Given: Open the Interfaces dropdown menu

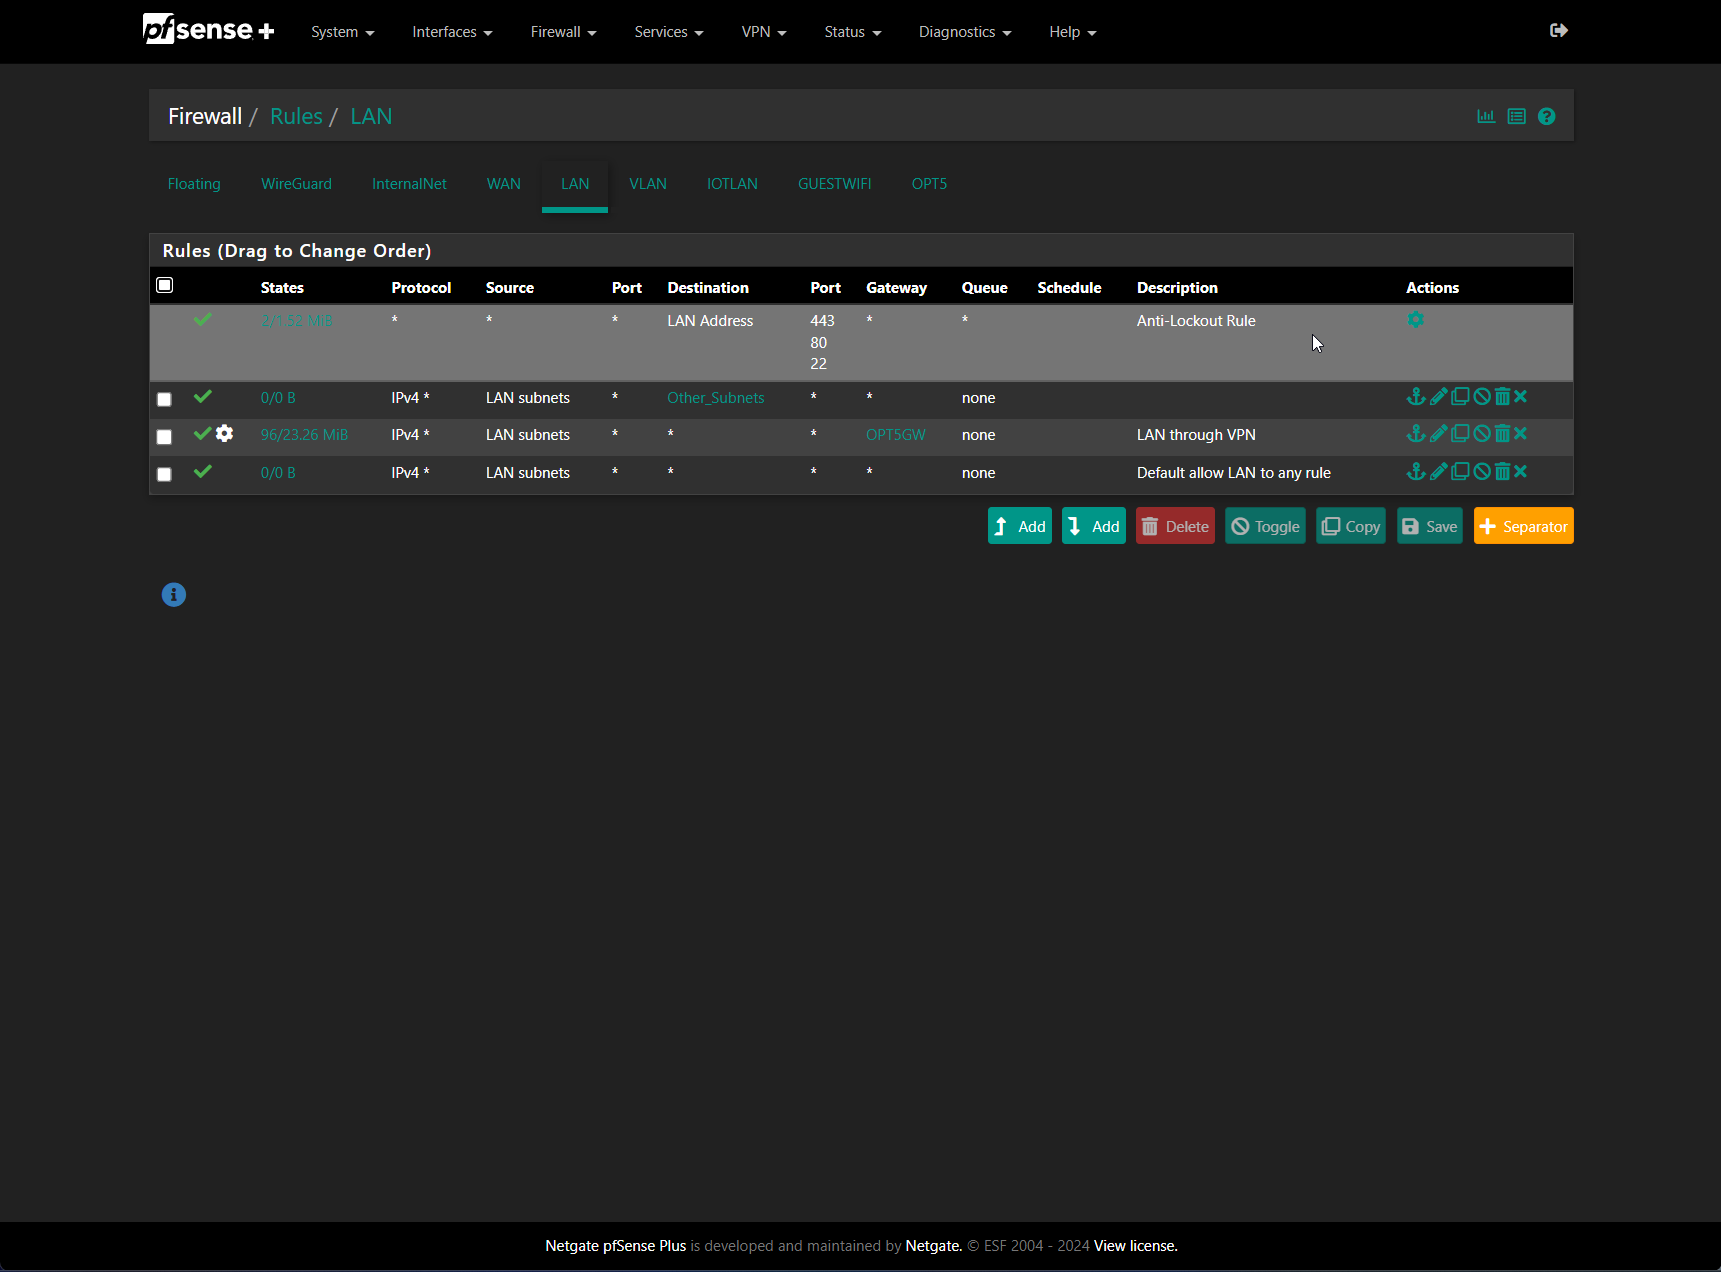Looking at the screenshot, I should [x=452, y=32].
